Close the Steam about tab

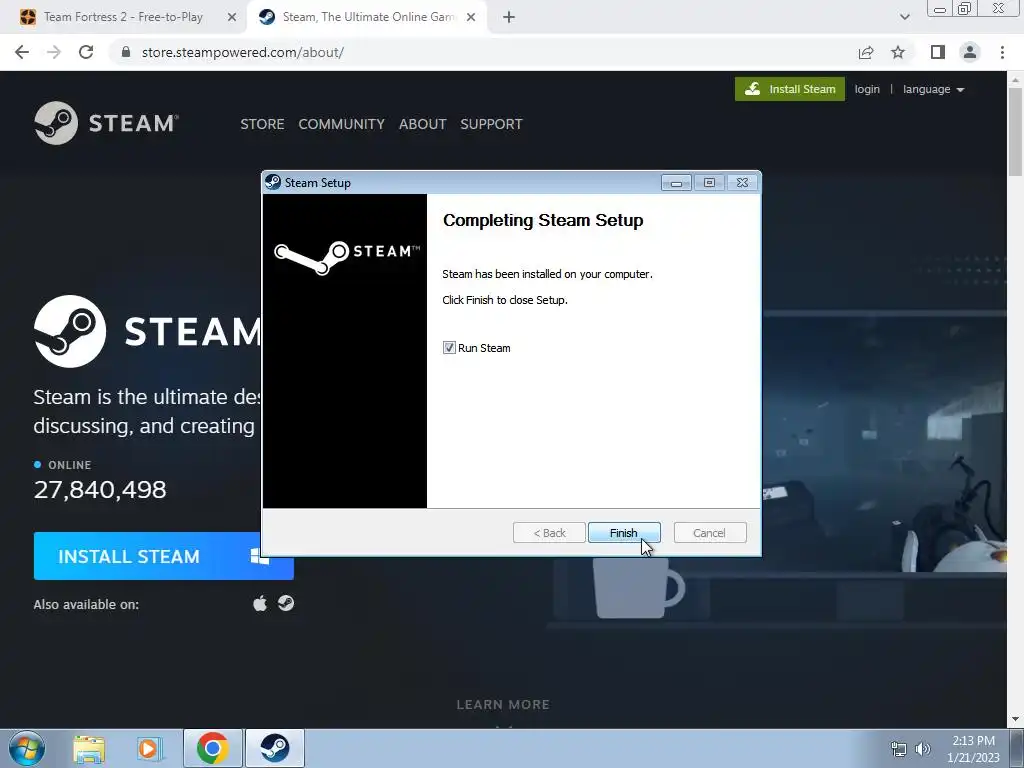[x=471, y=17]
